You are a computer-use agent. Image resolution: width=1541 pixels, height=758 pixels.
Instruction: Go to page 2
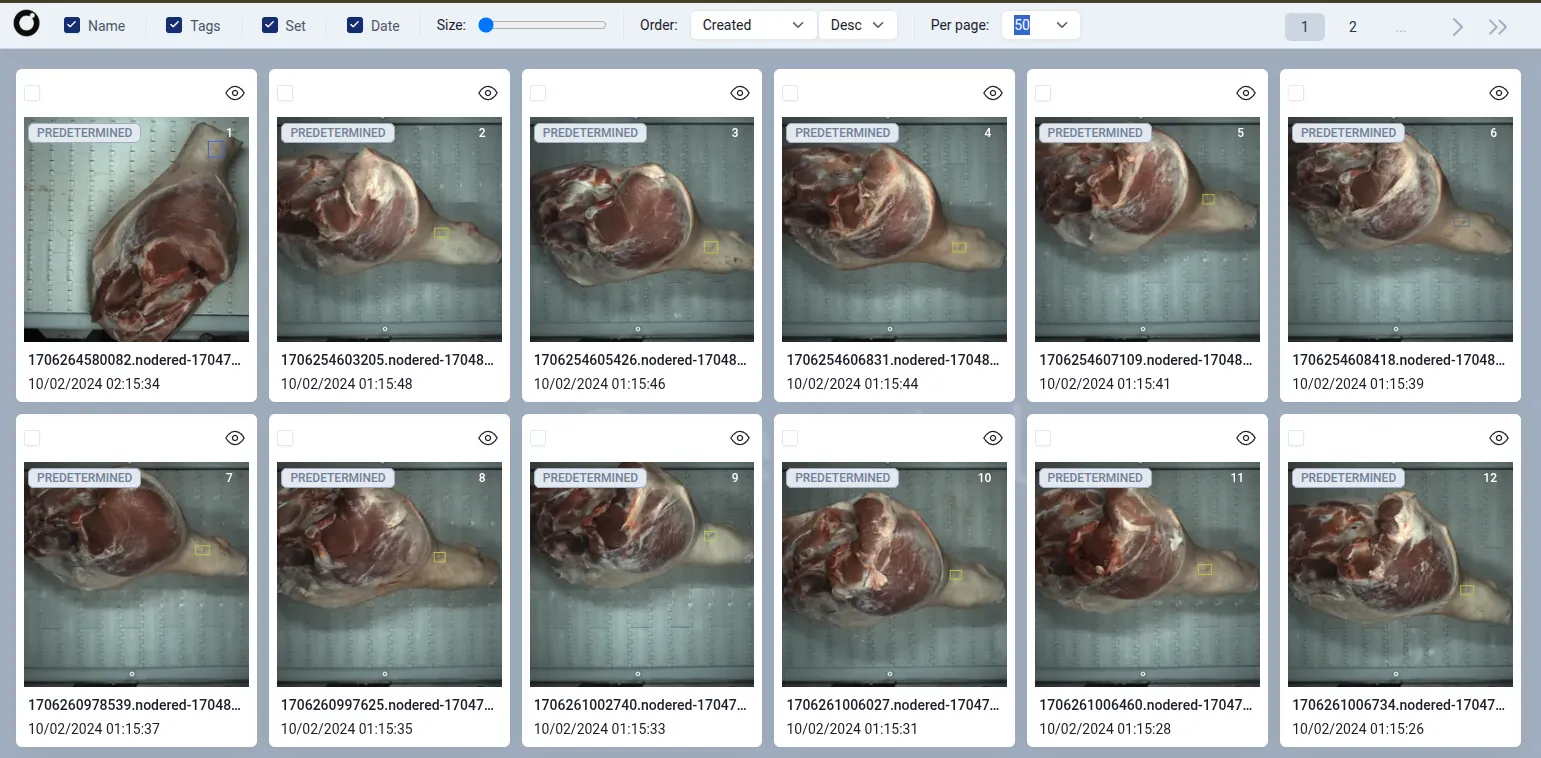coord(1352,27)
